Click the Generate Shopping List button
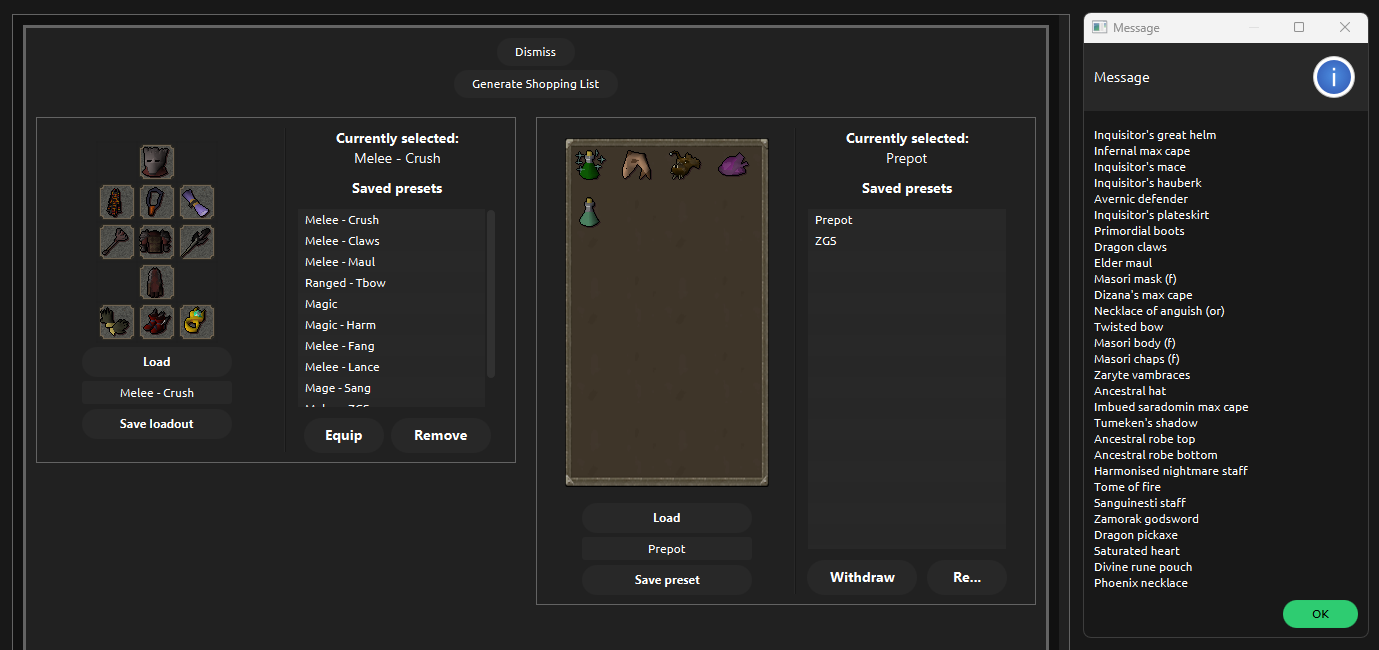Screen dimensions: 1379x650 click(x=536, y=84)
